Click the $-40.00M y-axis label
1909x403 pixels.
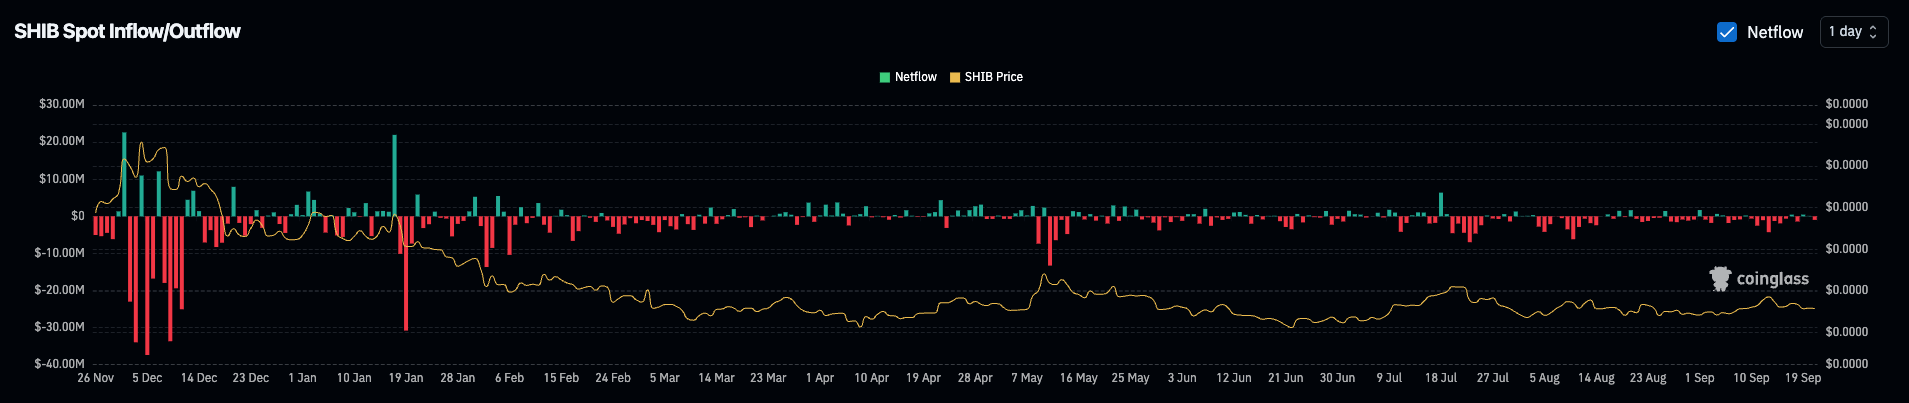[60, 364]
